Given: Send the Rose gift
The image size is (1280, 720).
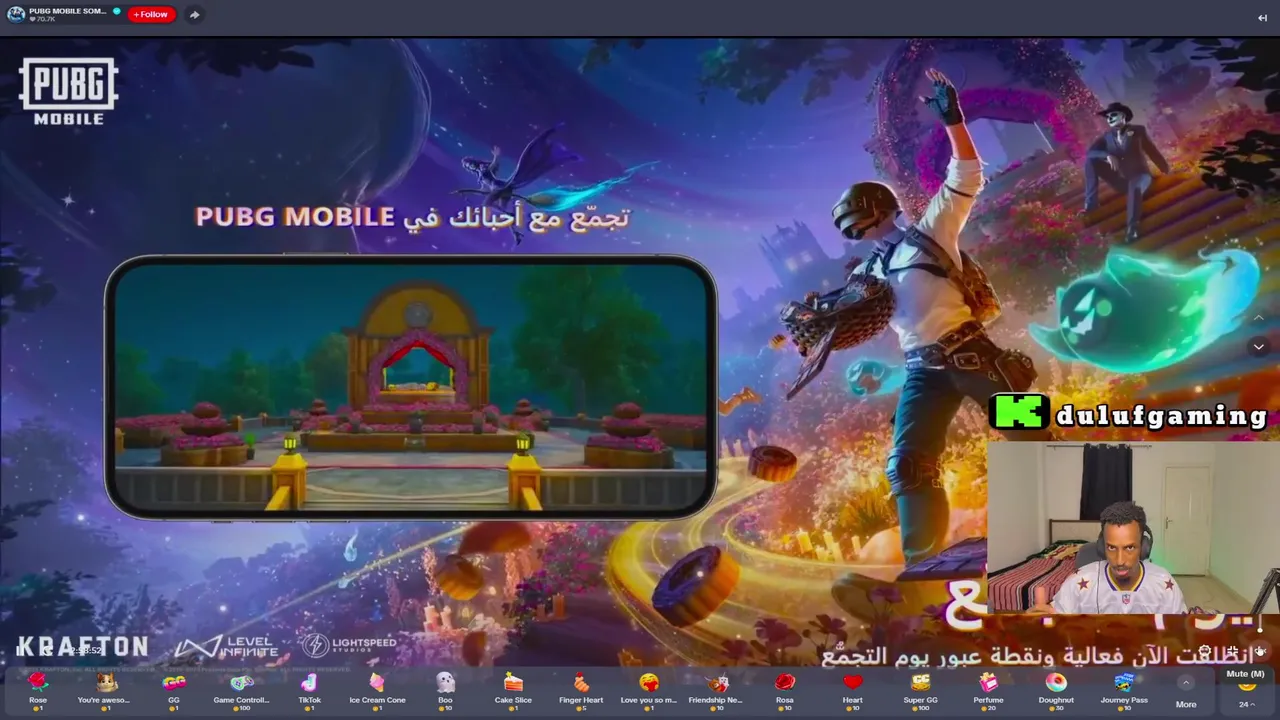Looking at the screenshot, I should (x=38, y=690).
